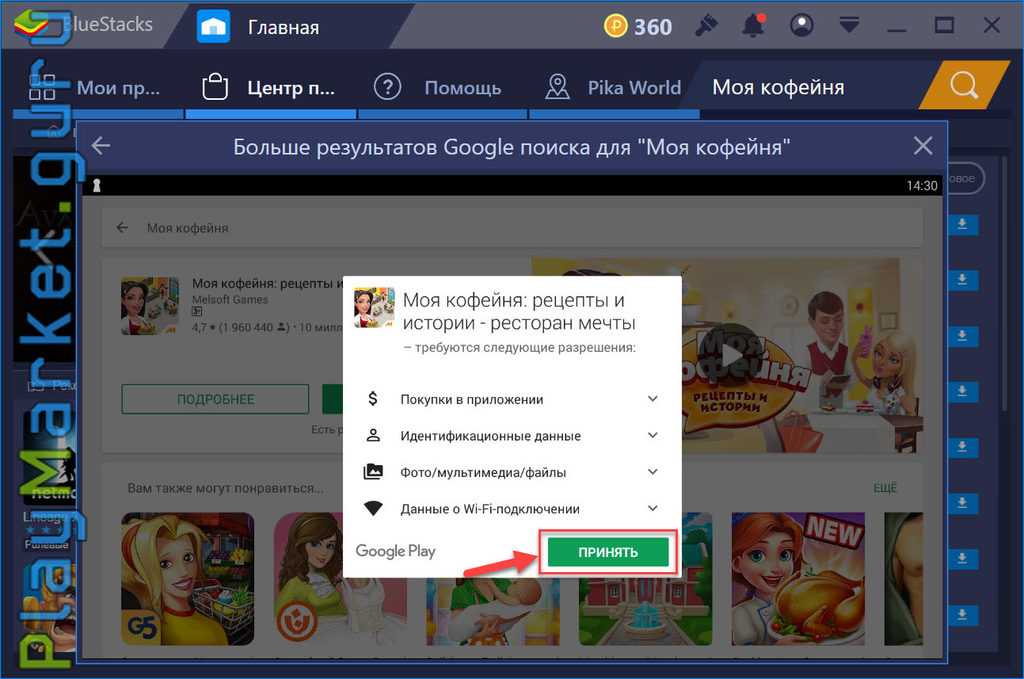The width and height of the screenshot is (1024, 679).
Task: Open the Моя кофейня app icon in listing
Action: 150,306
